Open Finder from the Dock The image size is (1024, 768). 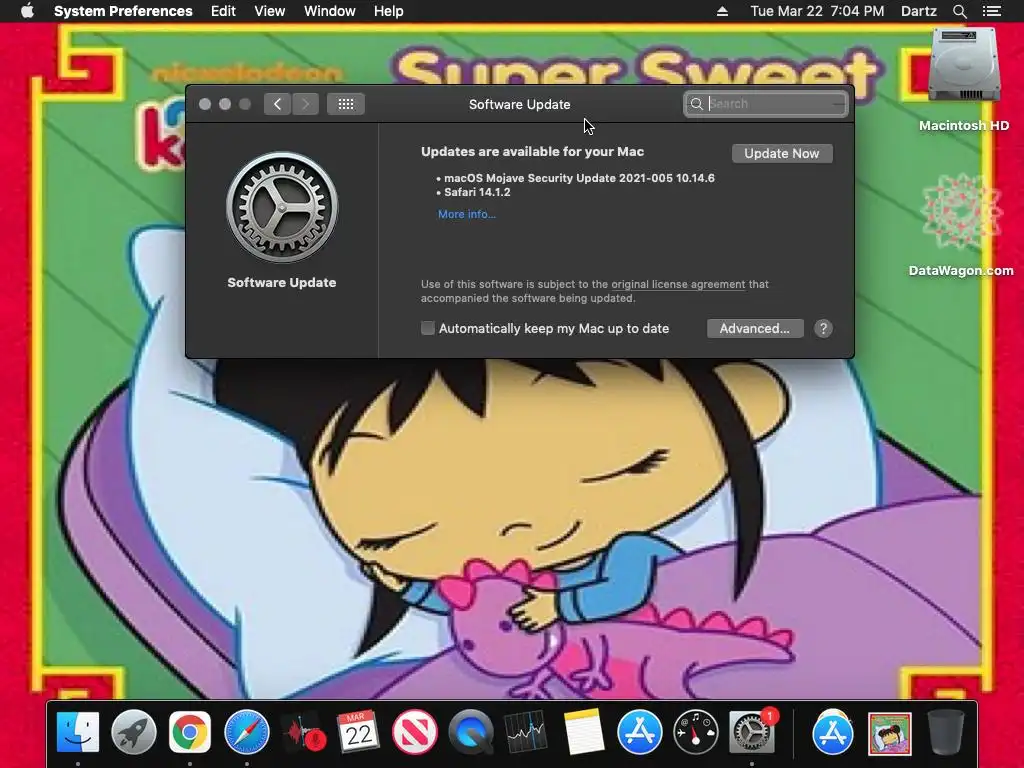coord(78,732)
